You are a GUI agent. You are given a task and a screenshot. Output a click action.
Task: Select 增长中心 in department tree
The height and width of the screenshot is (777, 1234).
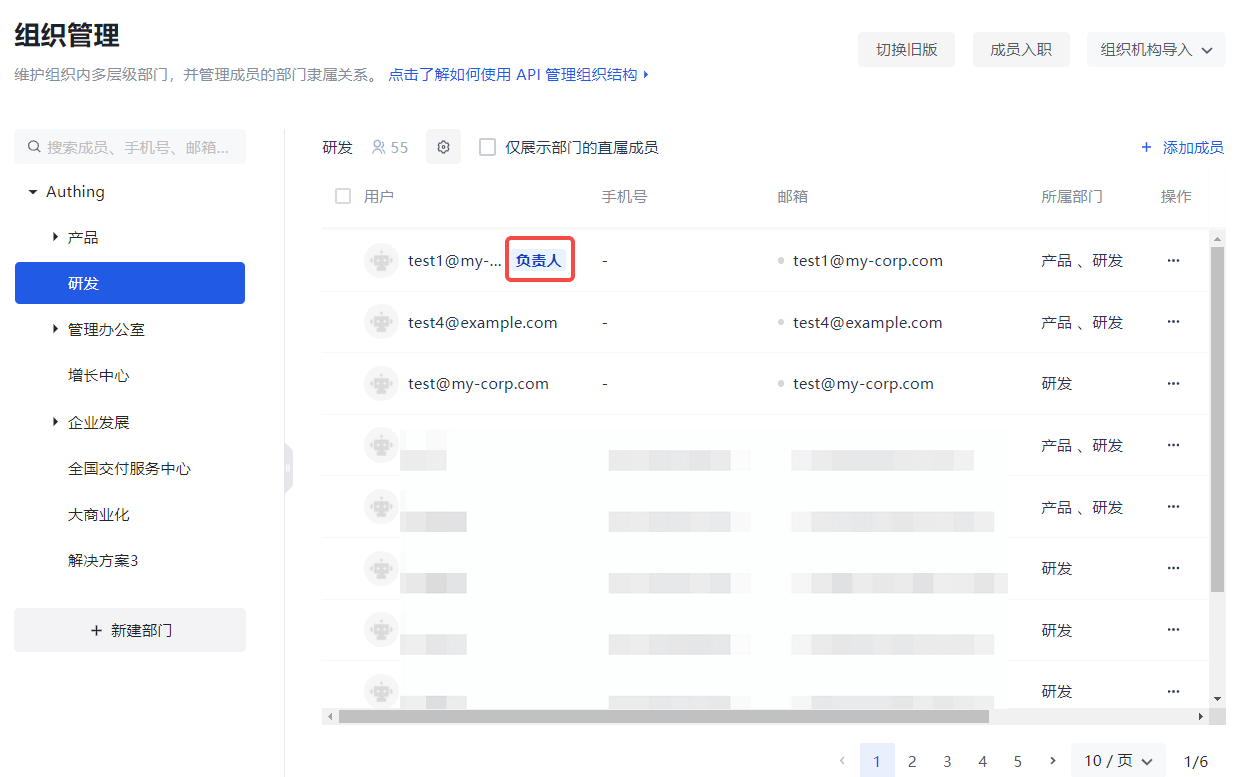tap(98, 376)
